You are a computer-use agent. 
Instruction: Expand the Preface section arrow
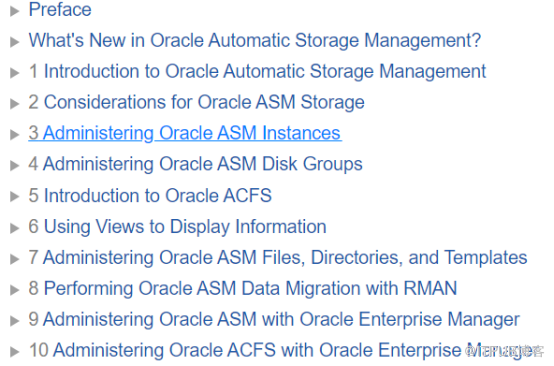[14, 11]
